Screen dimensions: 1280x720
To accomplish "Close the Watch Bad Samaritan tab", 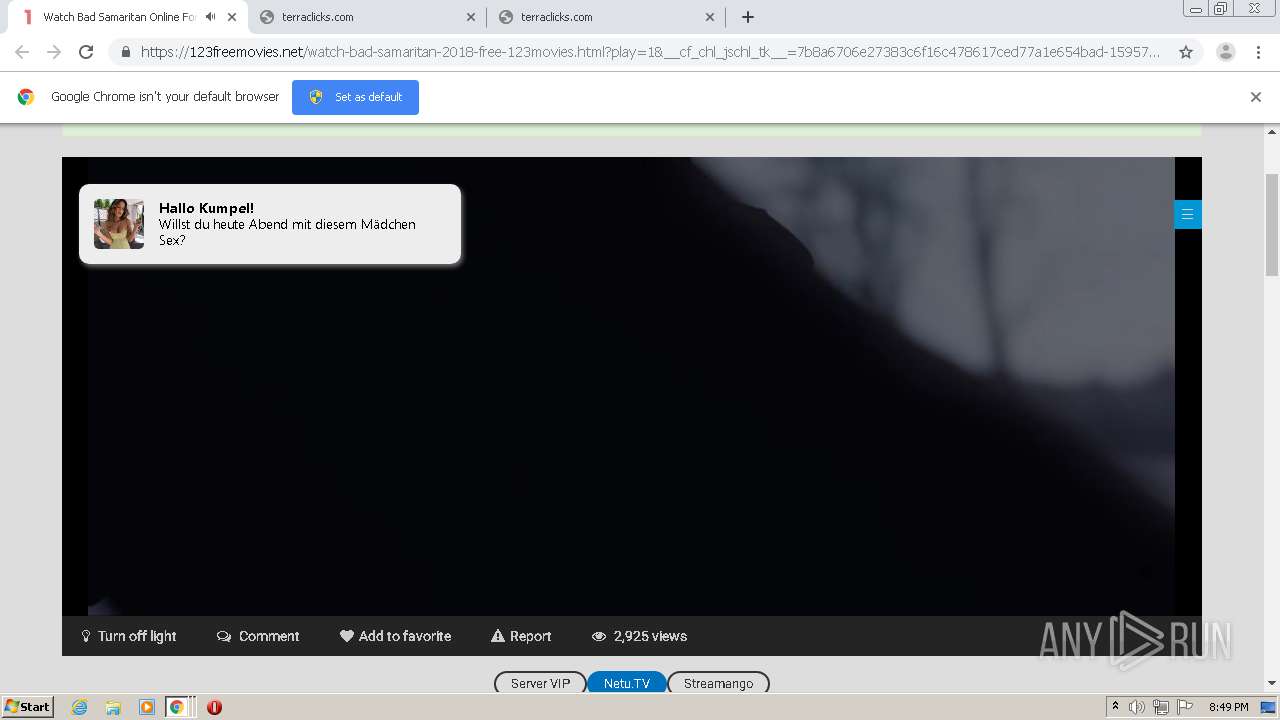I will [232, 17].
